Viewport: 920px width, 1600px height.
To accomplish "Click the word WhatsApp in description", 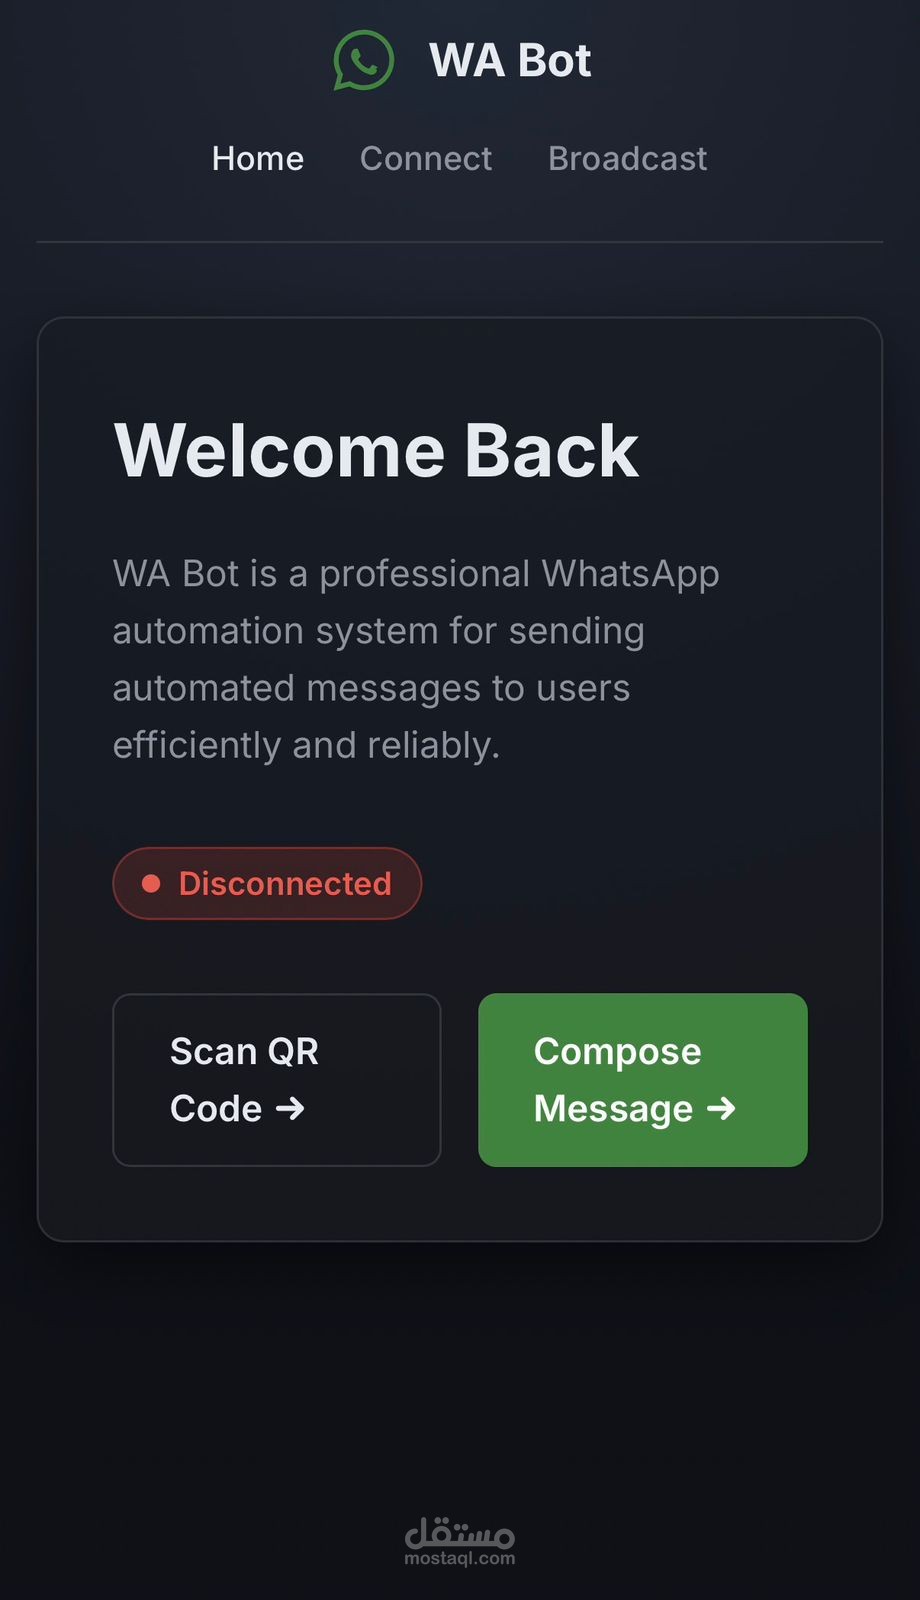I will pos(630,574).
